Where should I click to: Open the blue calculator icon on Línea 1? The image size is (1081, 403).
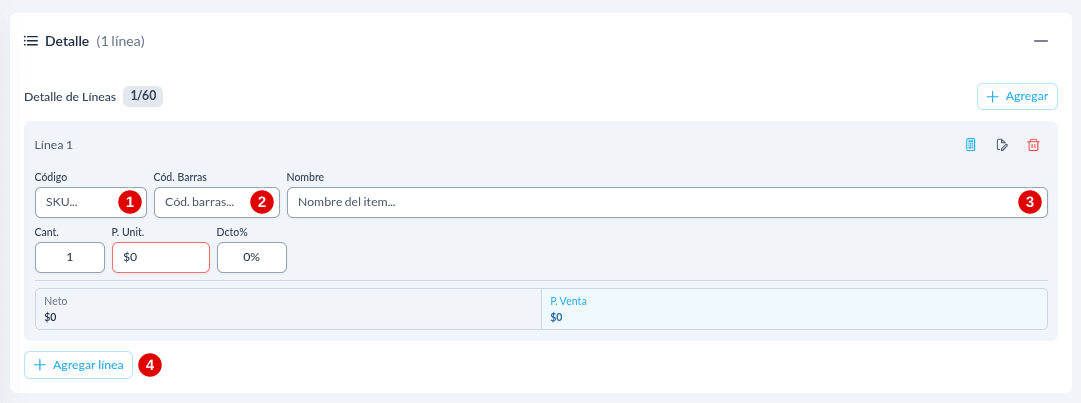point(971,145)
